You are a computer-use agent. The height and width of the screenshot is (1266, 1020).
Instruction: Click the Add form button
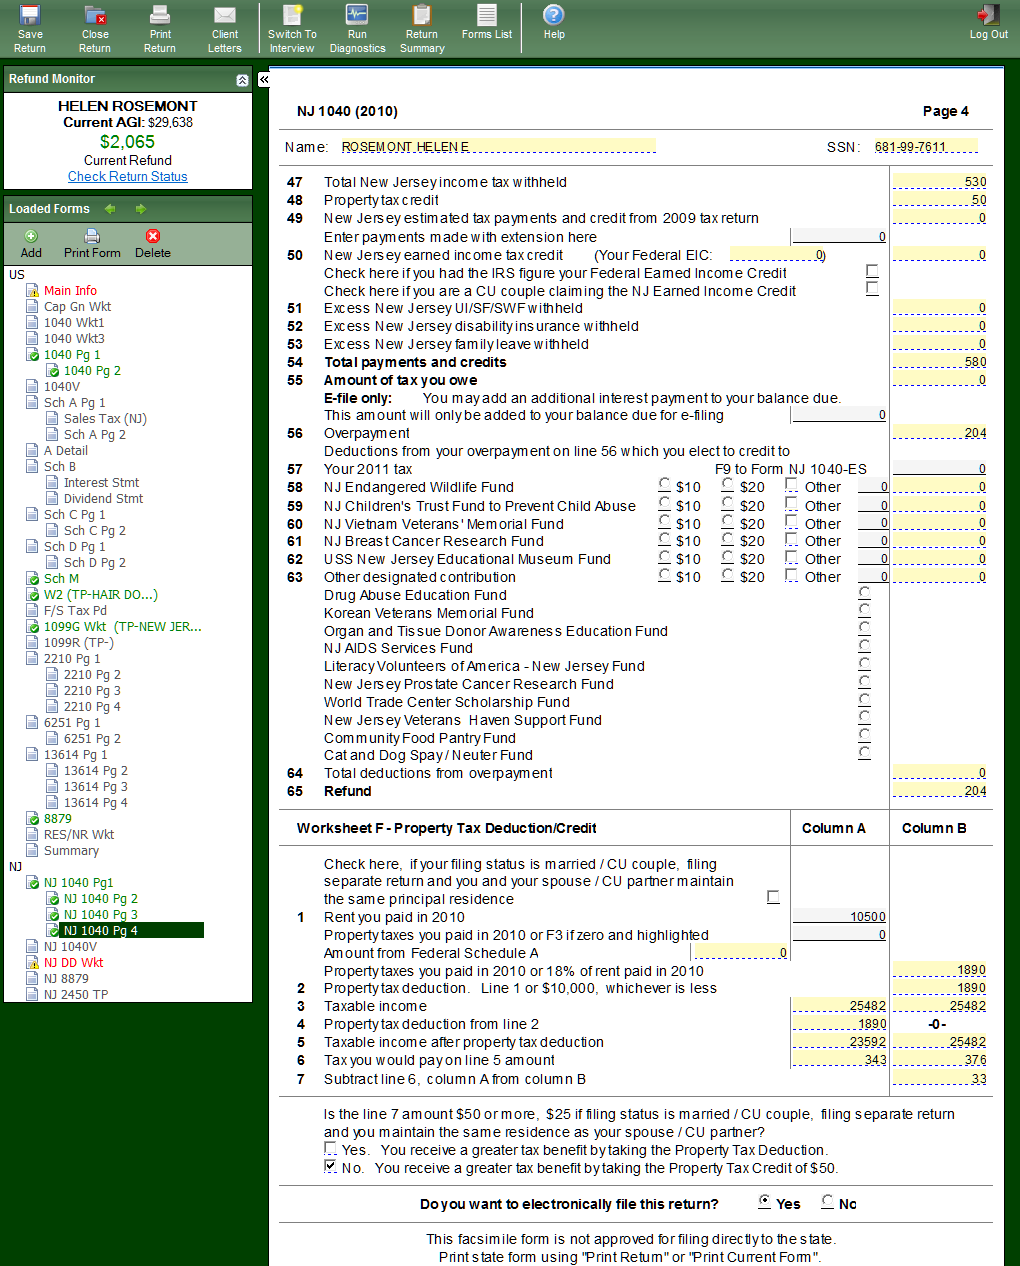pyautogui.click(x=31, y=243)
